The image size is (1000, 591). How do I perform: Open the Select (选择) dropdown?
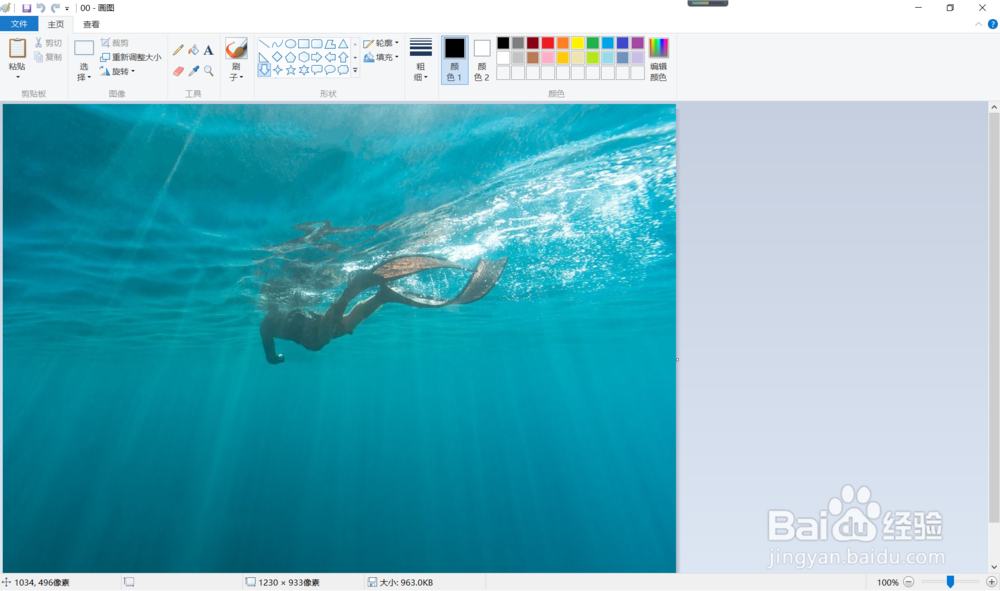click(x=84, y=72)
